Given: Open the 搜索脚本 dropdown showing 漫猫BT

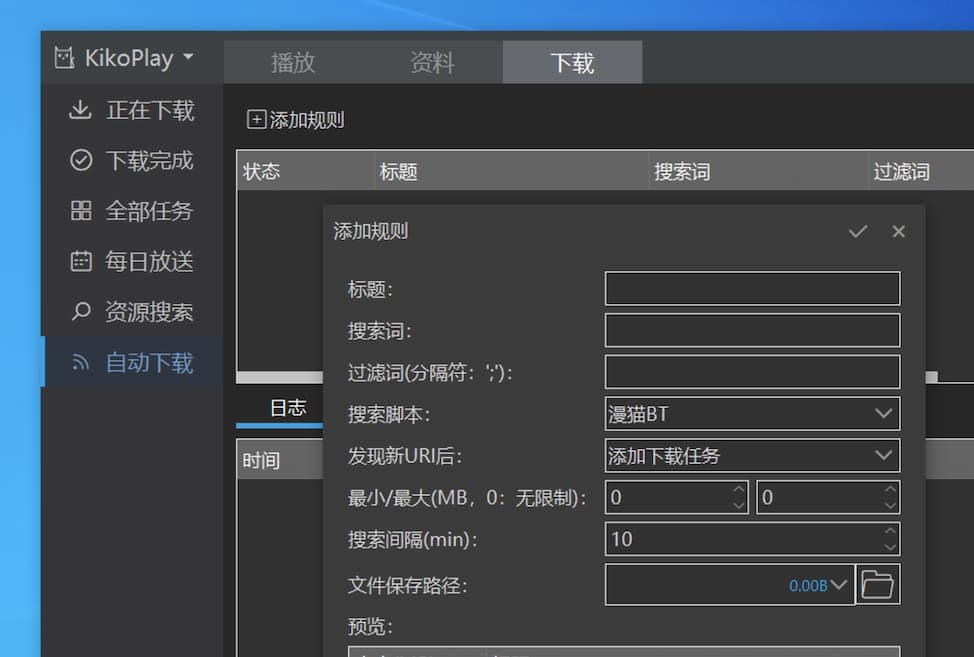Looking at the screenshot, I should coord(752,413).
